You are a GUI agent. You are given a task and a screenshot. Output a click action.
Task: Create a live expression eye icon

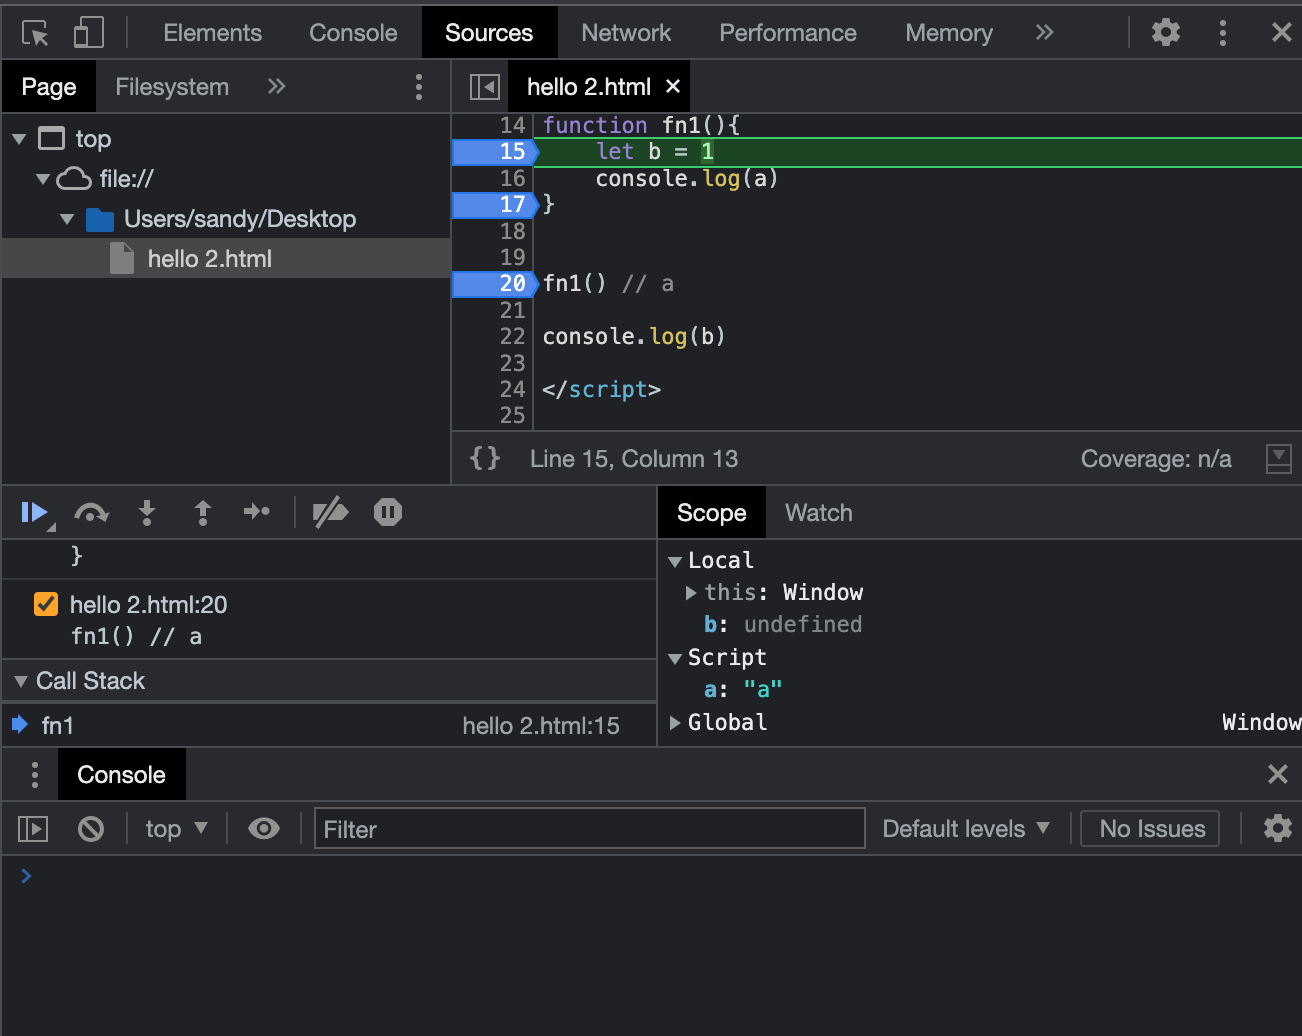tap(264, 829)
